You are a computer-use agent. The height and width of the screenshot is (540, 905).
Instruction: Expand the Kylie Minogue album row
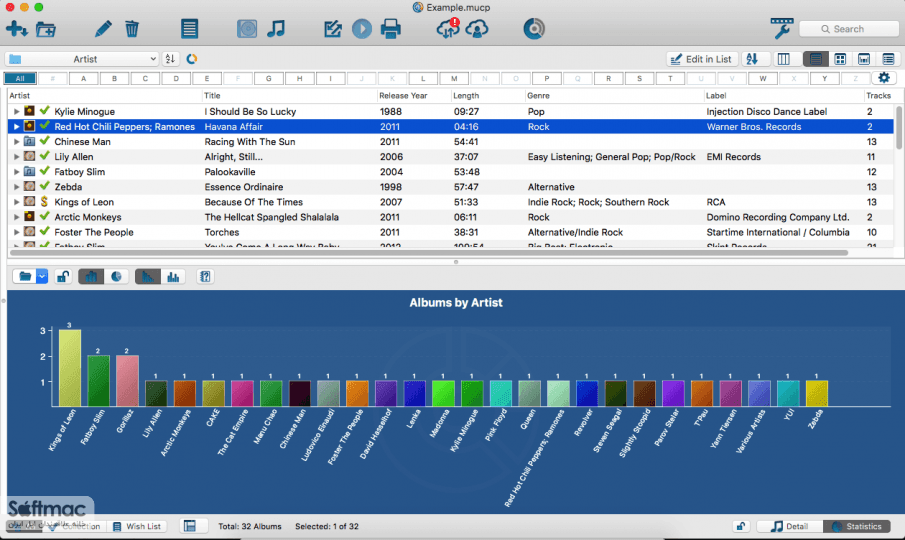tap(16, 111)
